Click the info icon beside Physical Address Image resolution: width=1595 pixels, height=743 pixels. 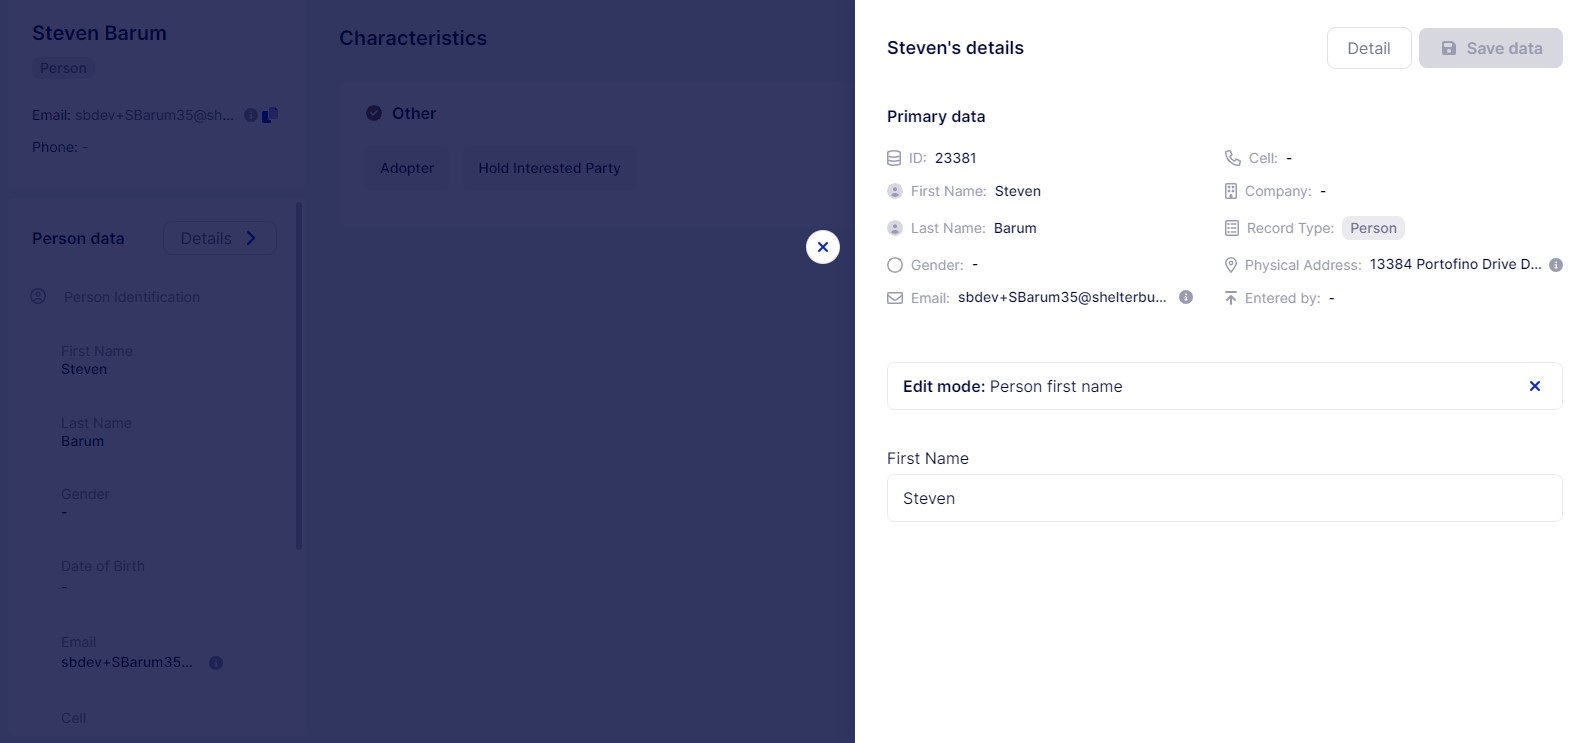1556,265
